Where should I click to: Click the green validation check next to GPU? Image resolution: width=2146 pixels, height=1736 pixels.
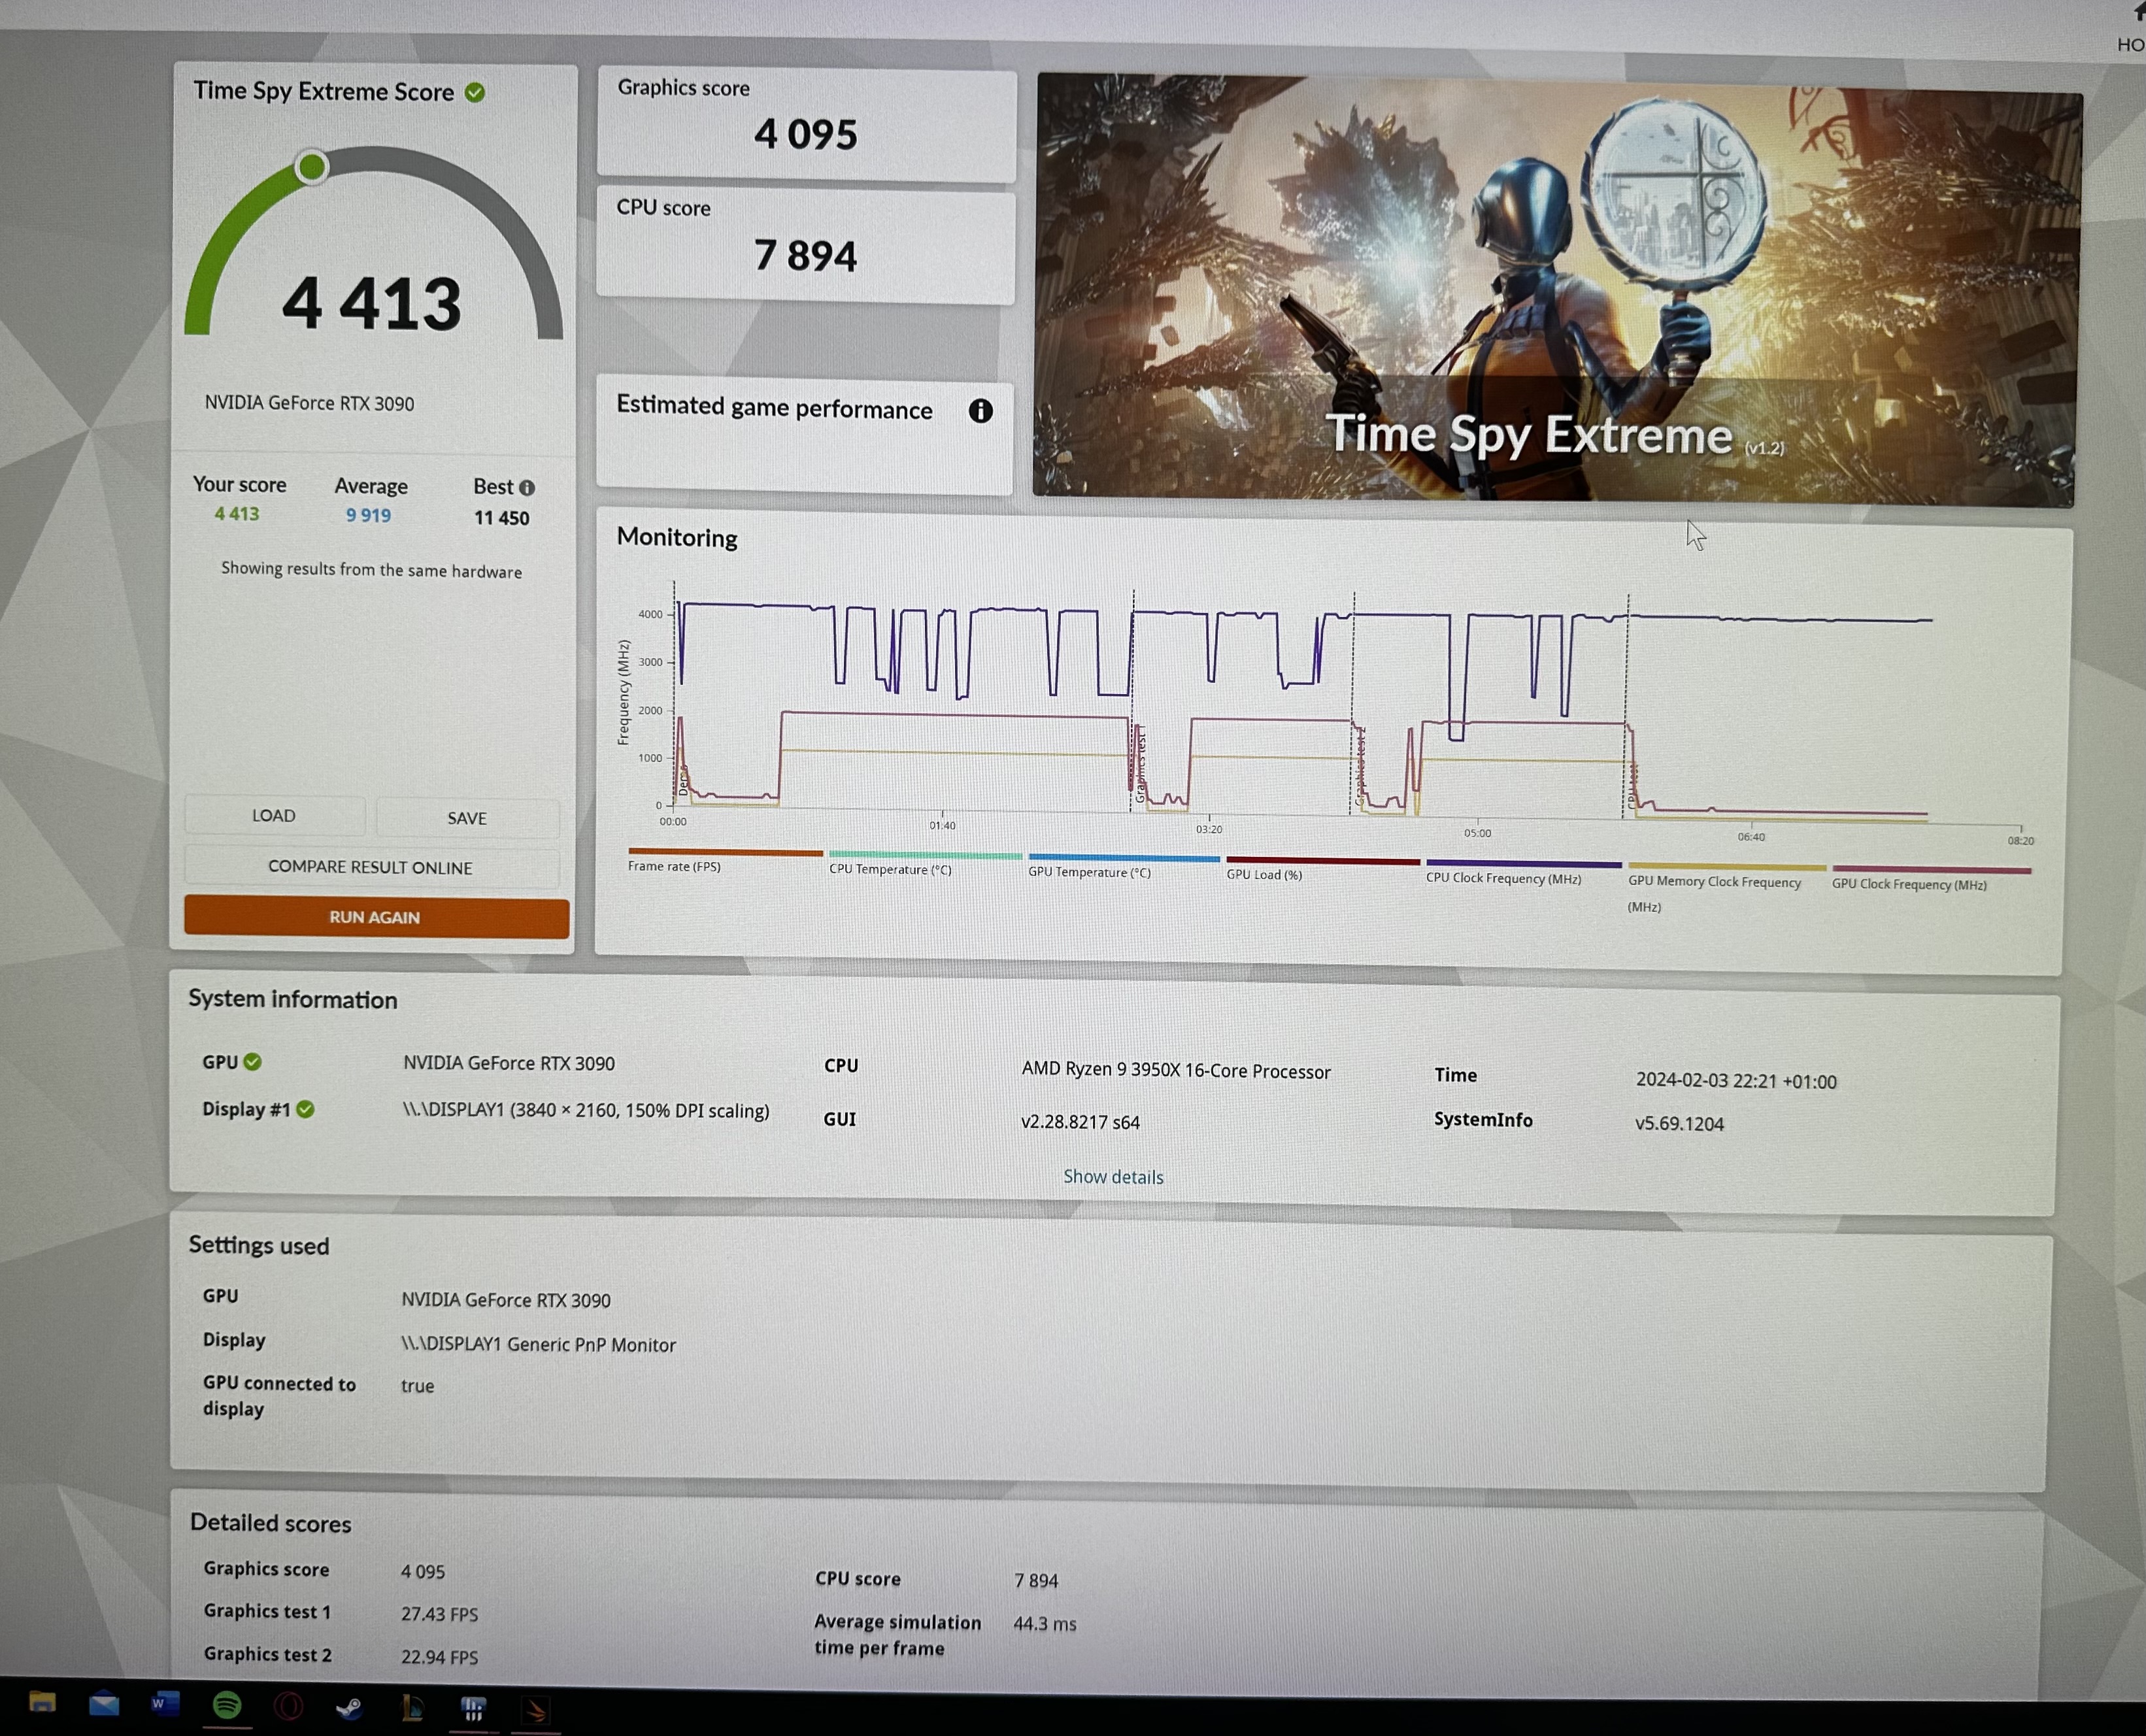(x=253, y=1062)
